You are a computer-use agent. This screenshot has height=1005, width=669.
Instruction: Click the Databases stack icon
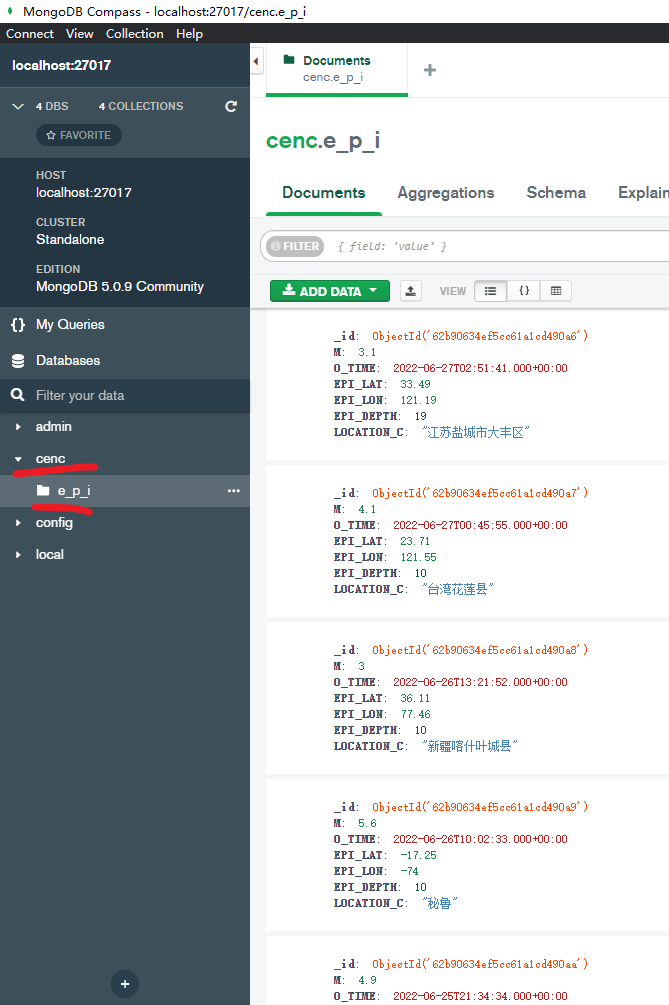pyautogui.click(x=18, y=361)
